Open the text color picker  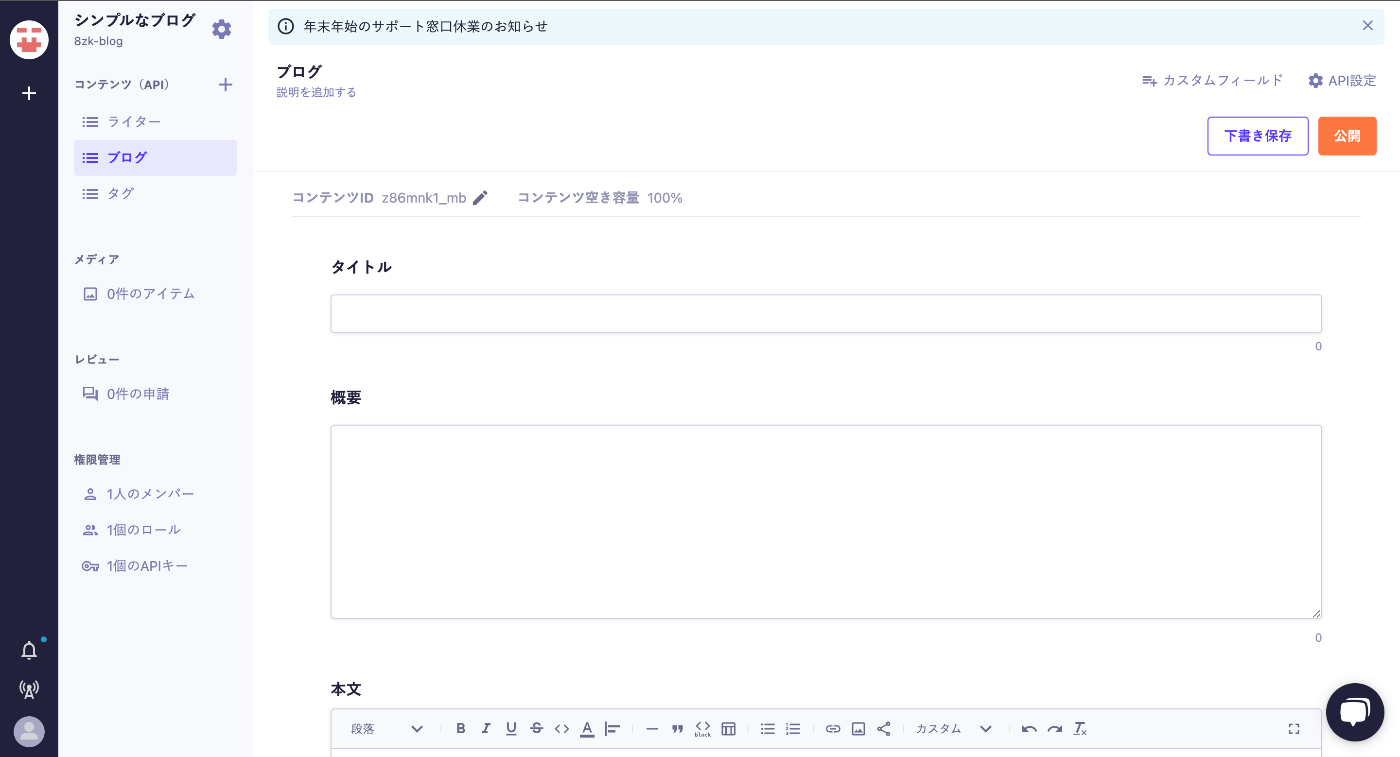(587, 729)
